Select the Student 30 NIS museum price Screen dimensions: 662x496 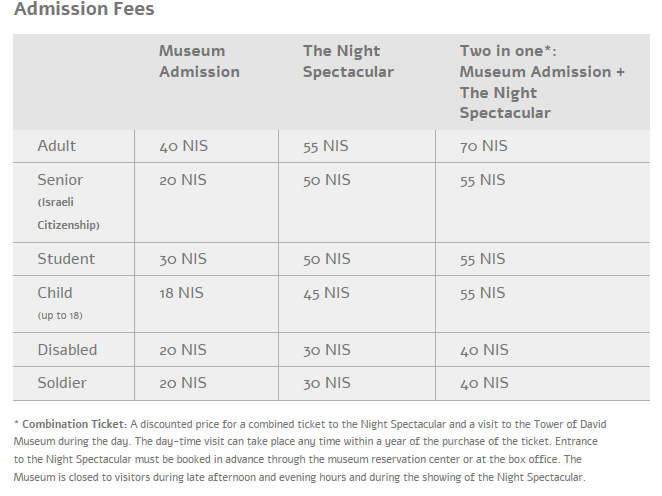point(183,259)
